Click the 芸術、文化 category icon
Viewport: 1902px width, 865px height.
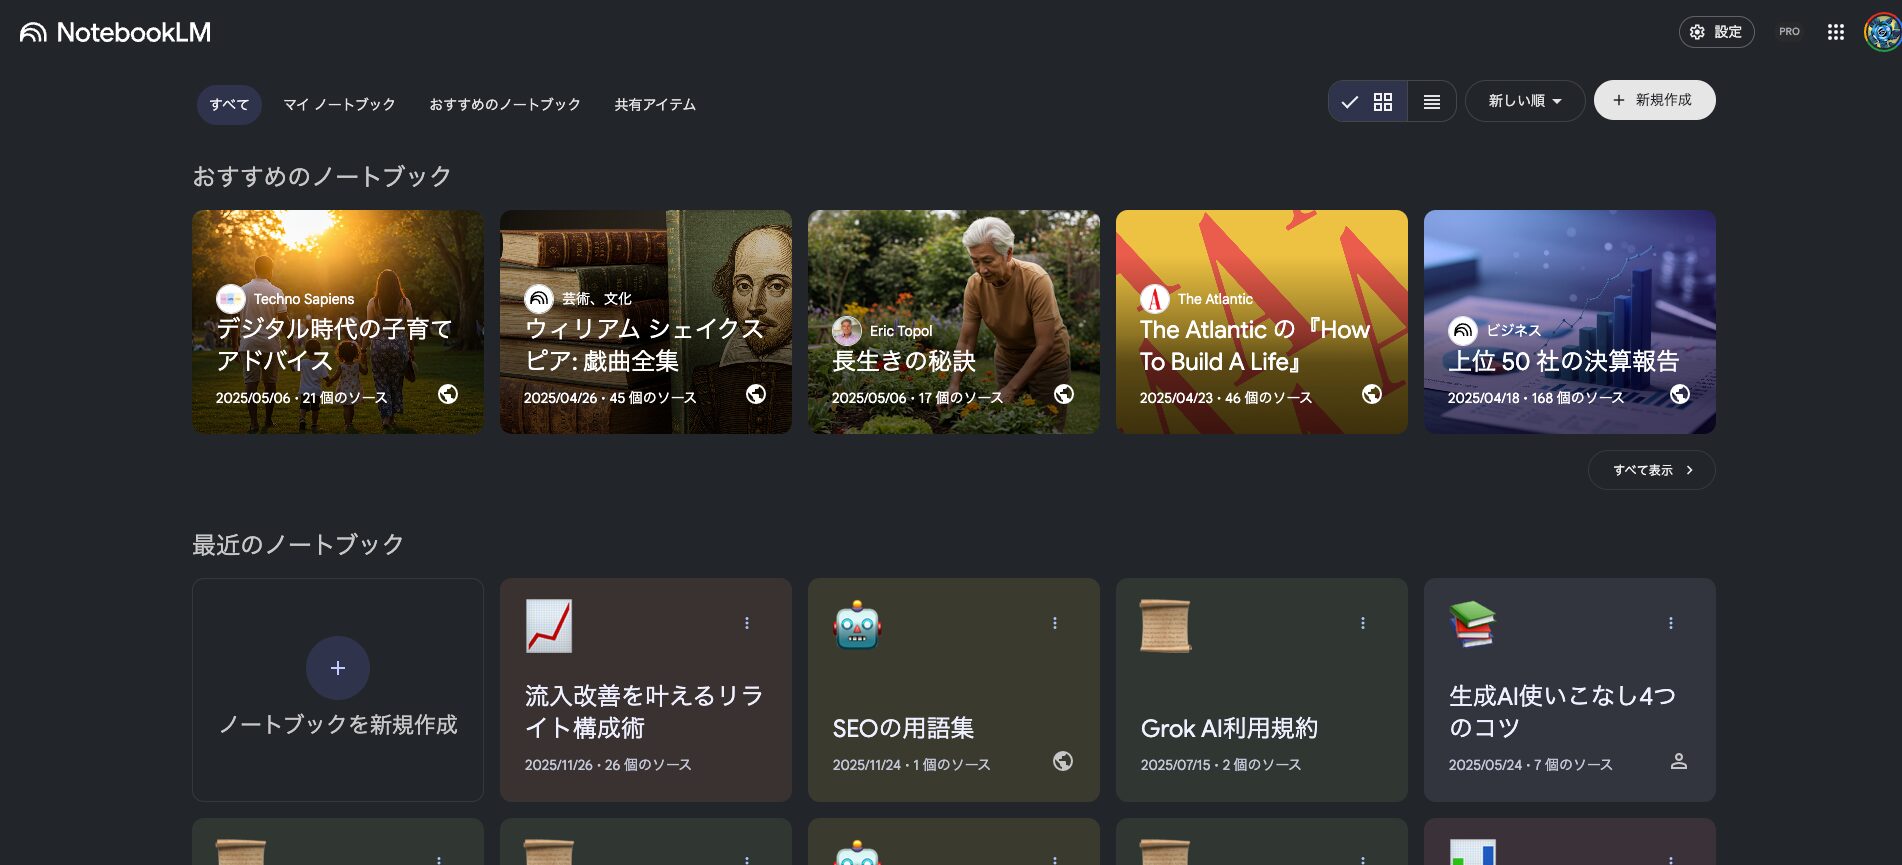point(539,299)
